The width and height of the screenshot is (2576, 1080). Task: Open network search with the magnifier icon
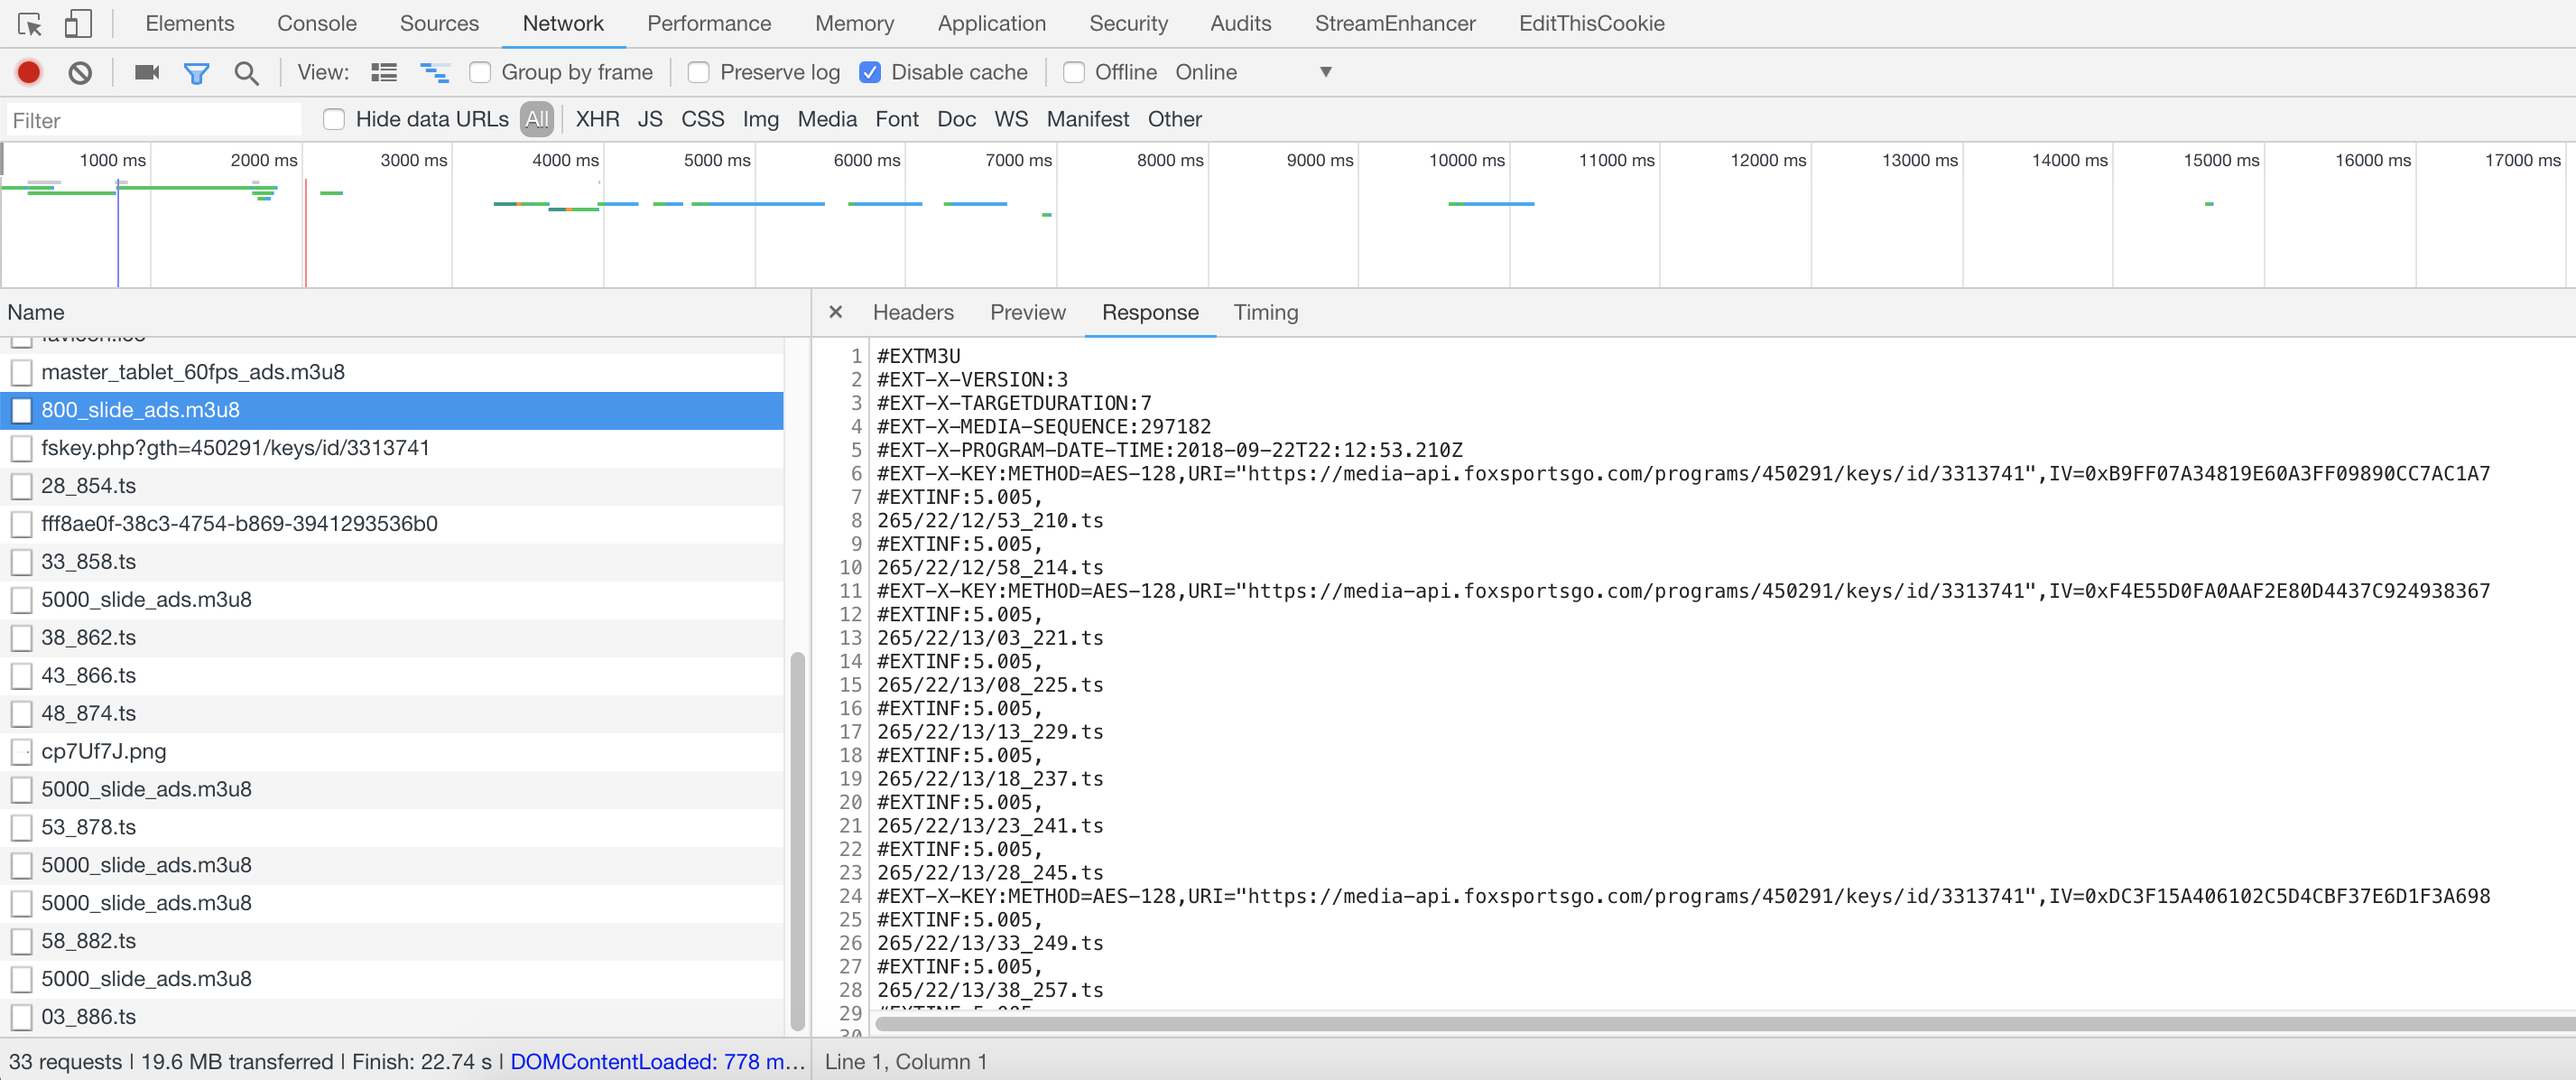pos(246,72)
